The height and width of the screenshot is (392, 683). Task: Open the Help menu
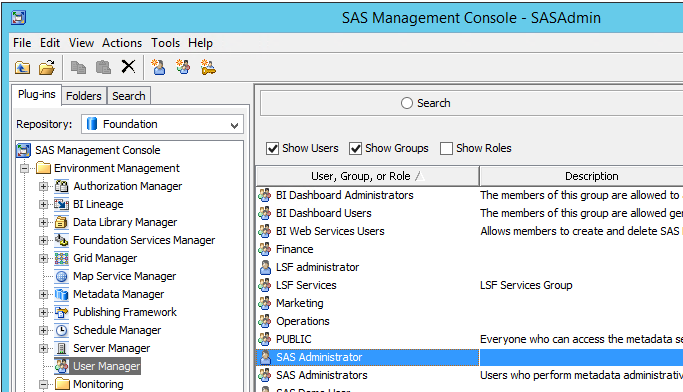200,43
